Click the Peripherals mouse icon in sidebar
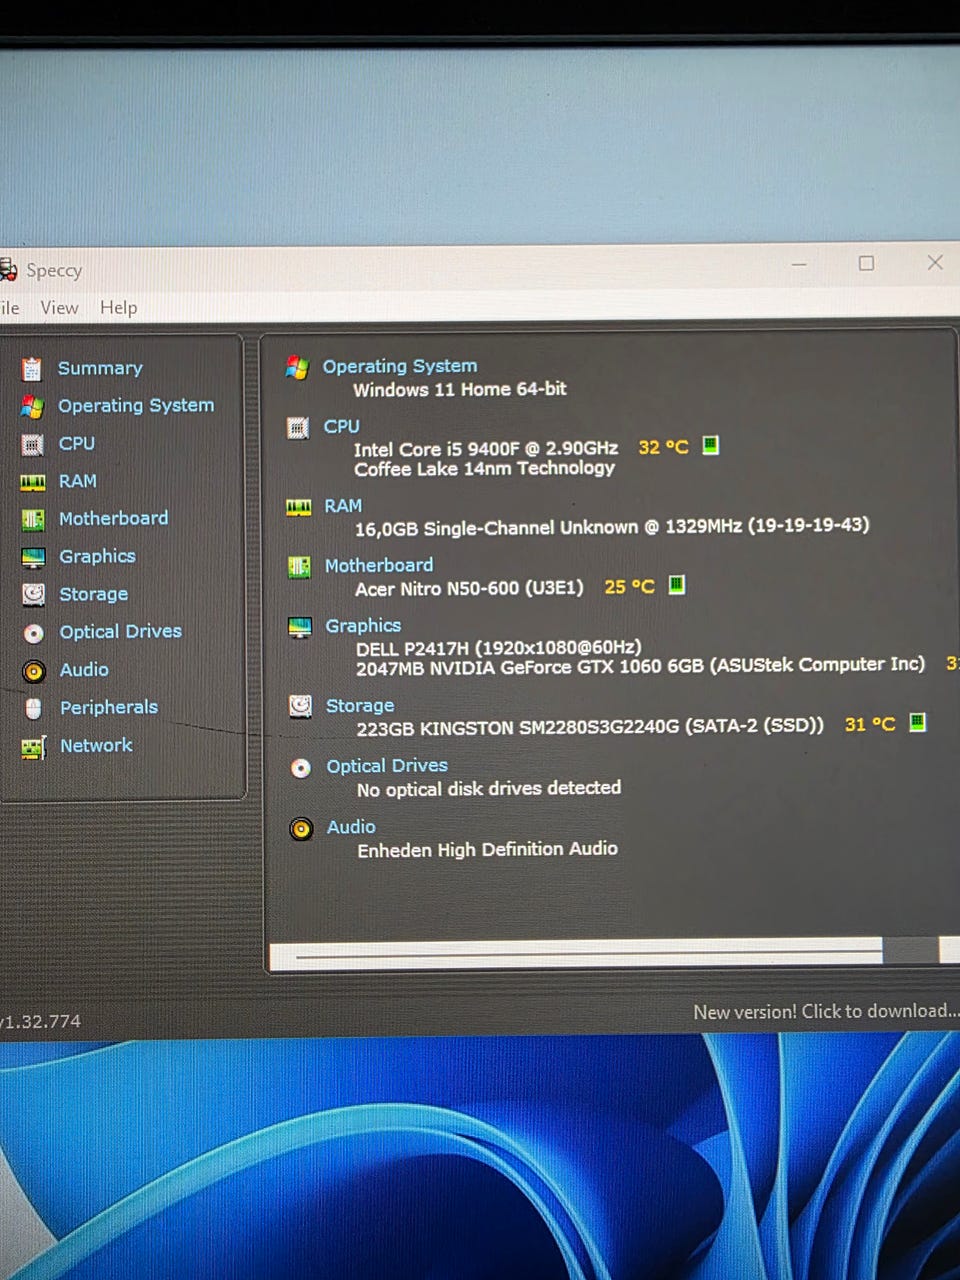This screenshot has height=1280, width=960. coord(33,708)
